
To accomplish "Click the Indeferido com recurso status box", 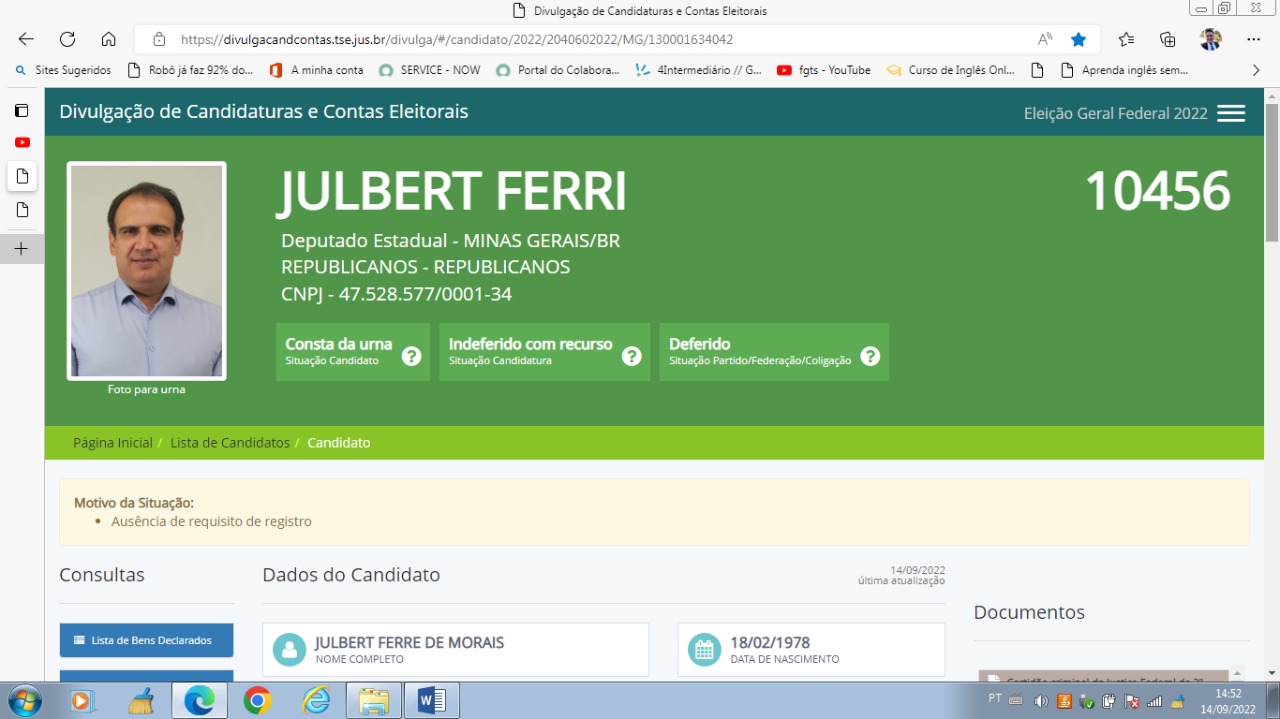I will pyautogui.click(x=544, y=351).
